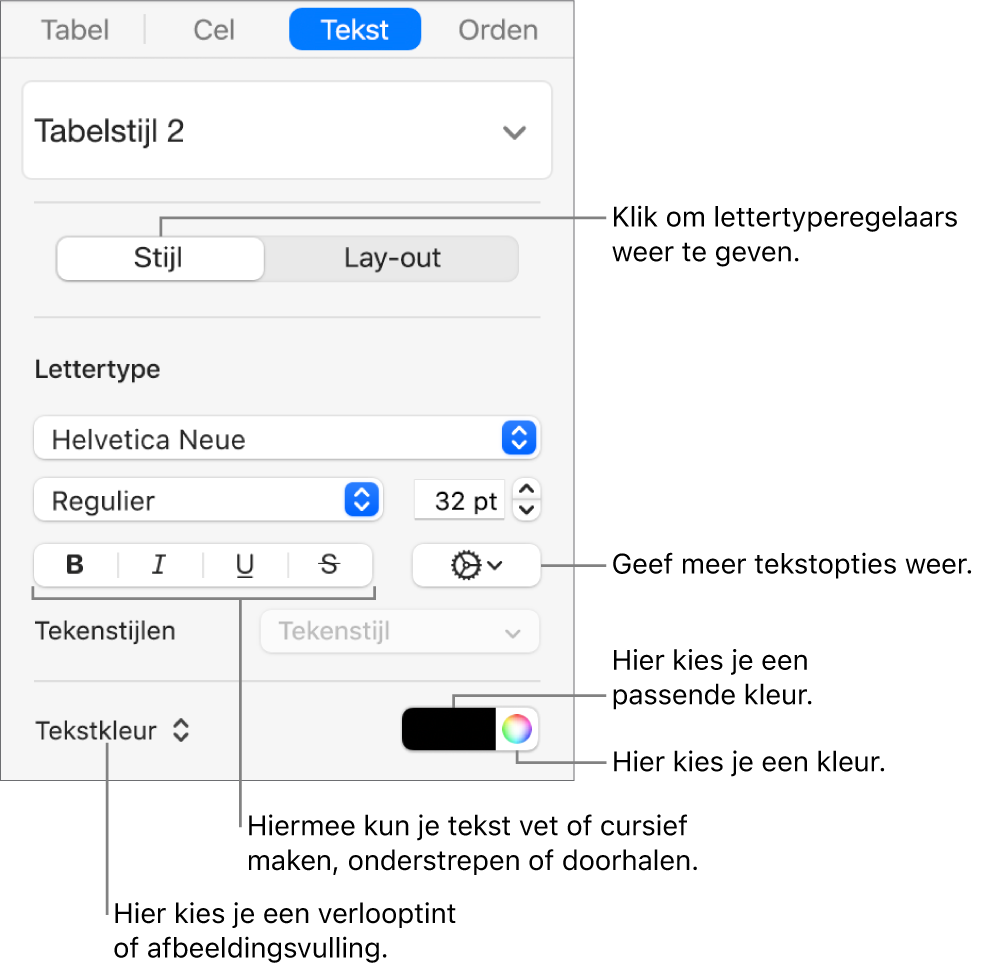Open the Tabelstijl 2 style menu
Image resolution: width=984 pixels, height=976 pixels.
point(287,130)
